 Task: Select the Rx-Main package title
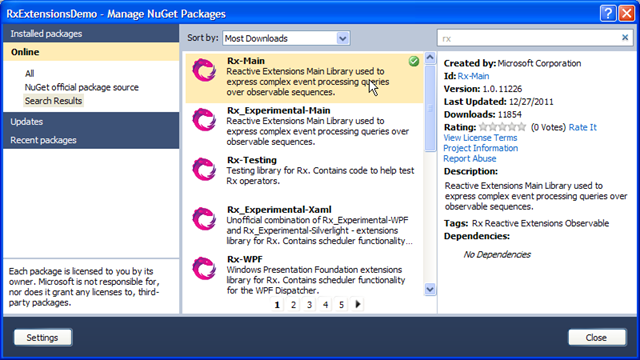[246, 61]
